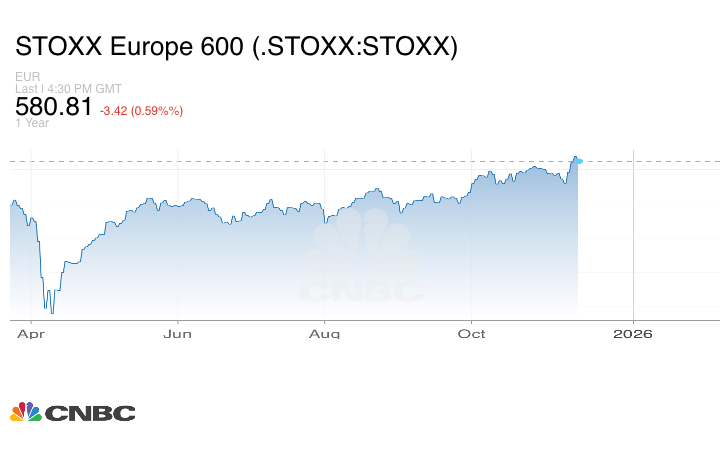Click the STOXX Europe 600 title

coord(236,47)
